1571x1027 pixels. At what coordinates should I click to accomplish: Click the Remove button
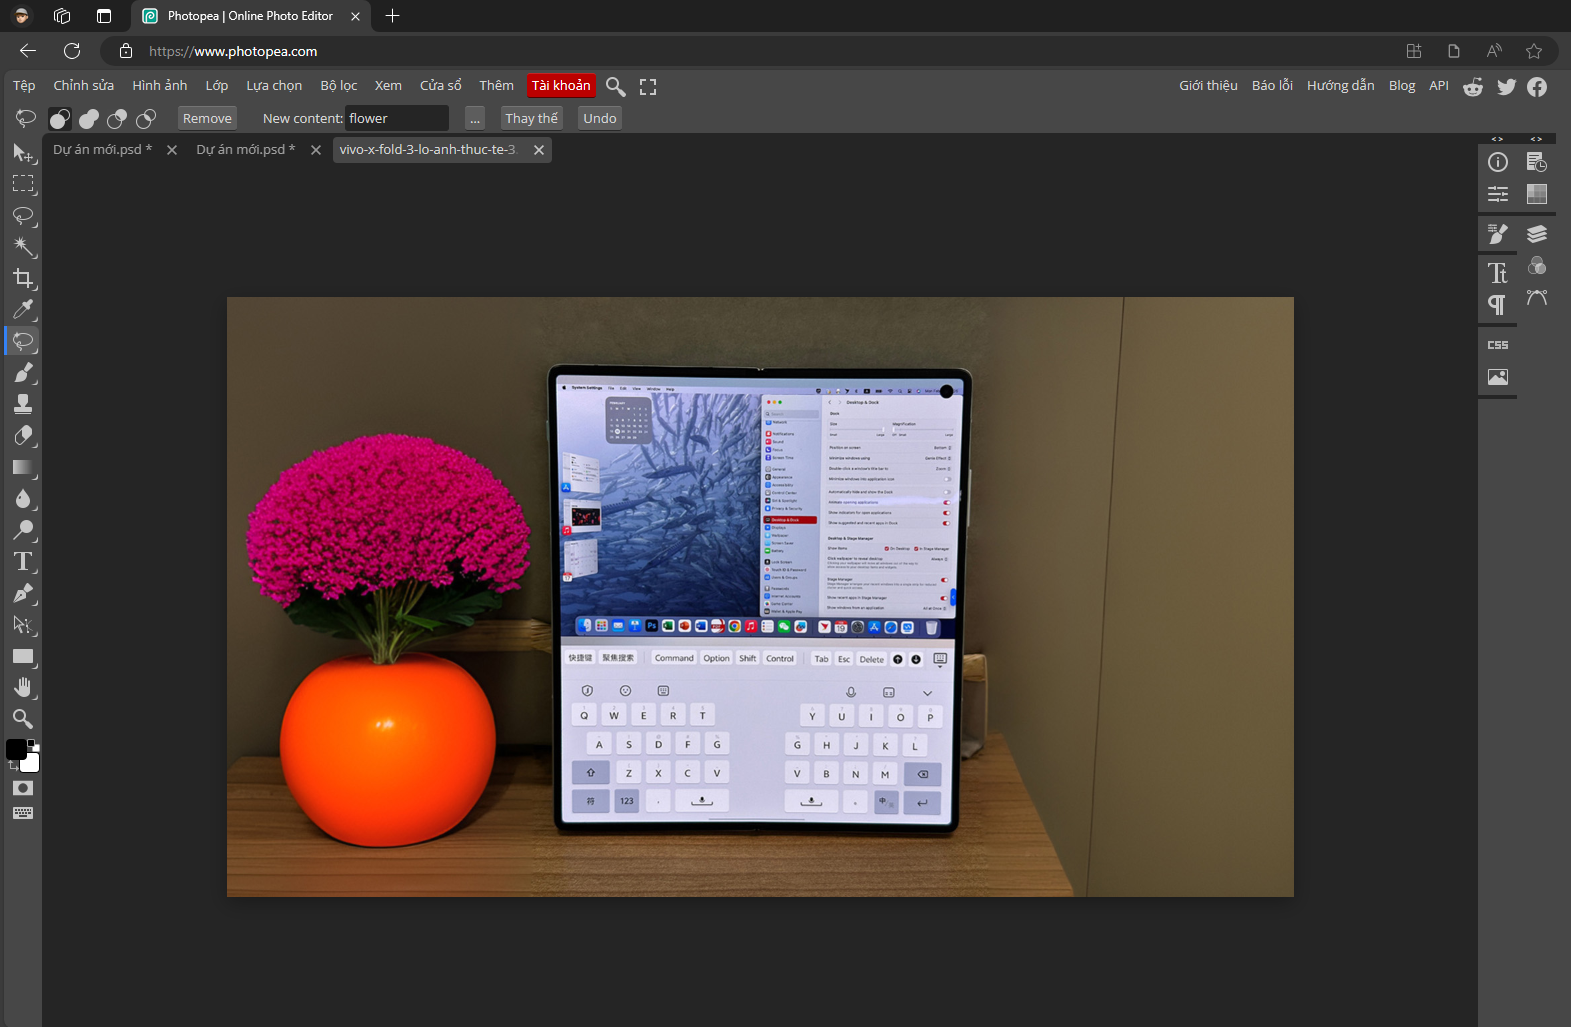coord(207,118)
